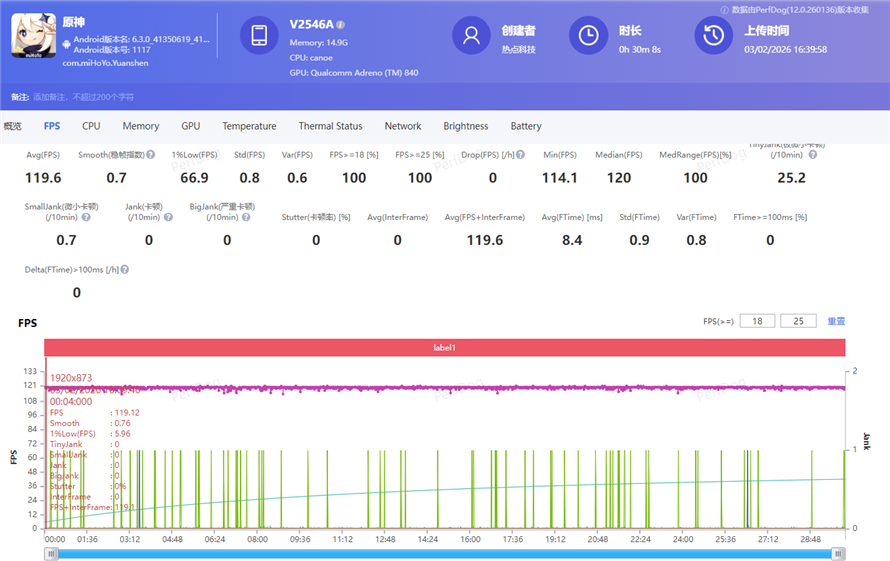890x561 pixels.
Task: Click help icon beside Delta(FTime)>100ms
Action: coord(125,269)
